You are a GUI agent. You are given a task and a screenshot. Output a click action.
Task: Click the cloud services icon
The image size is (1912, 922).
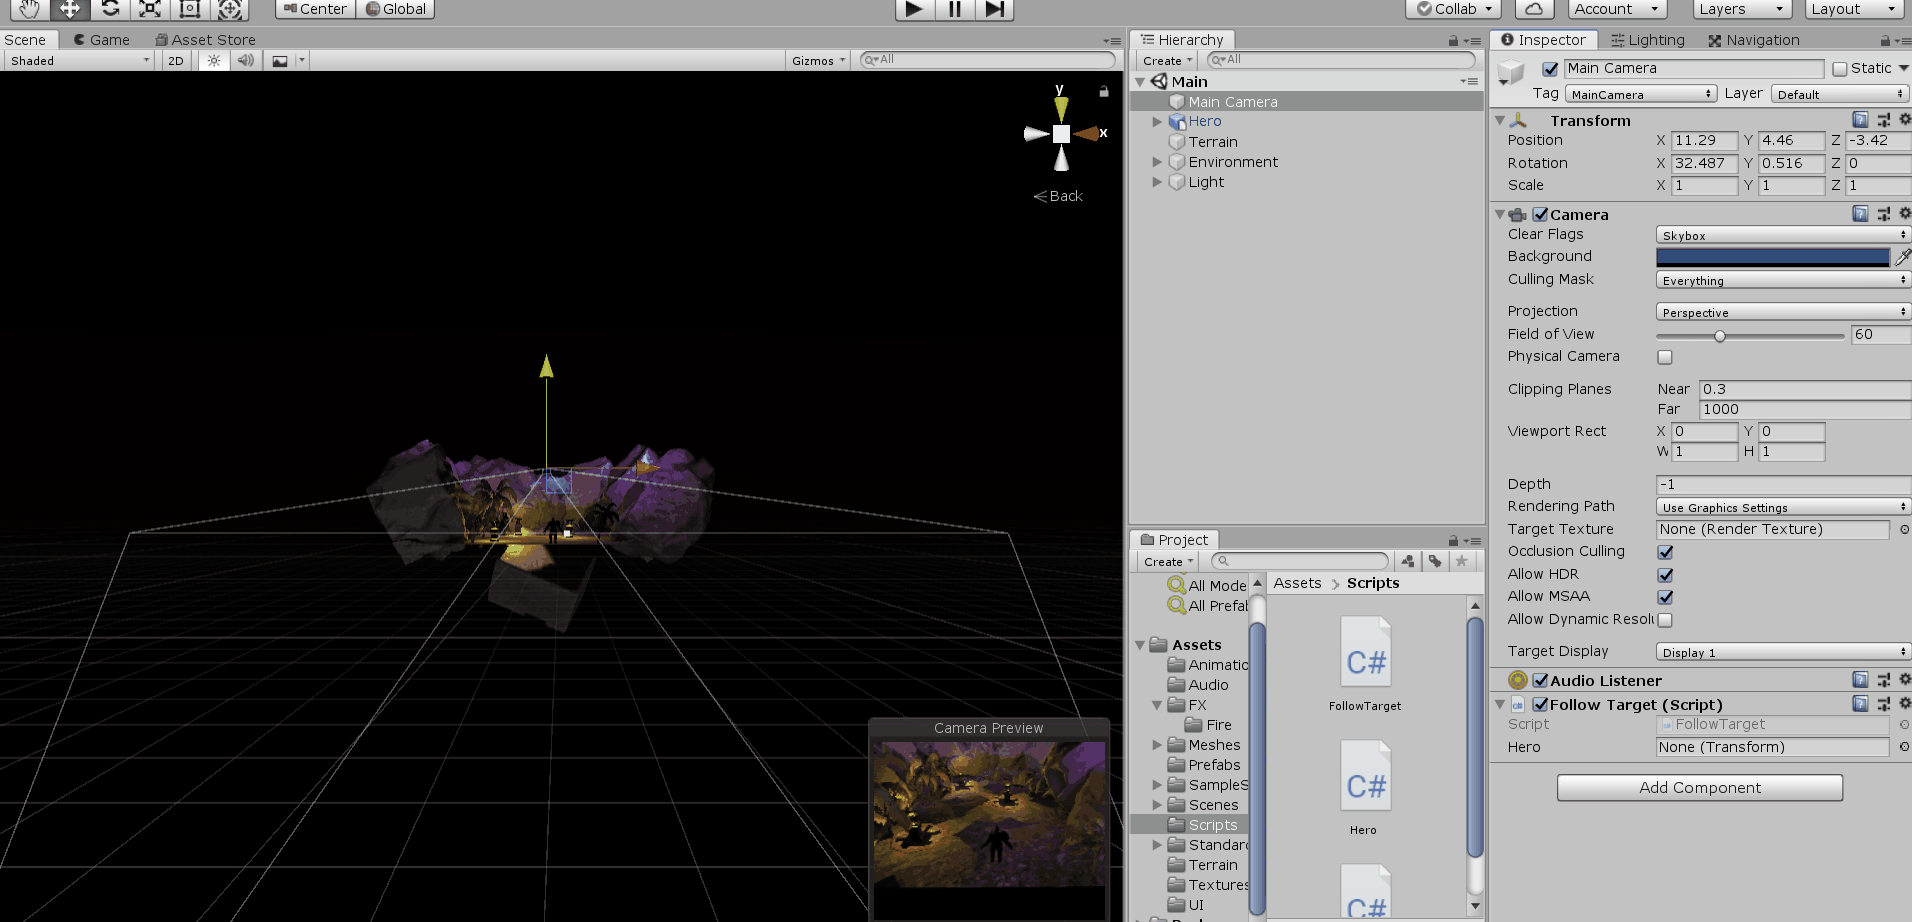point(1534,9)
